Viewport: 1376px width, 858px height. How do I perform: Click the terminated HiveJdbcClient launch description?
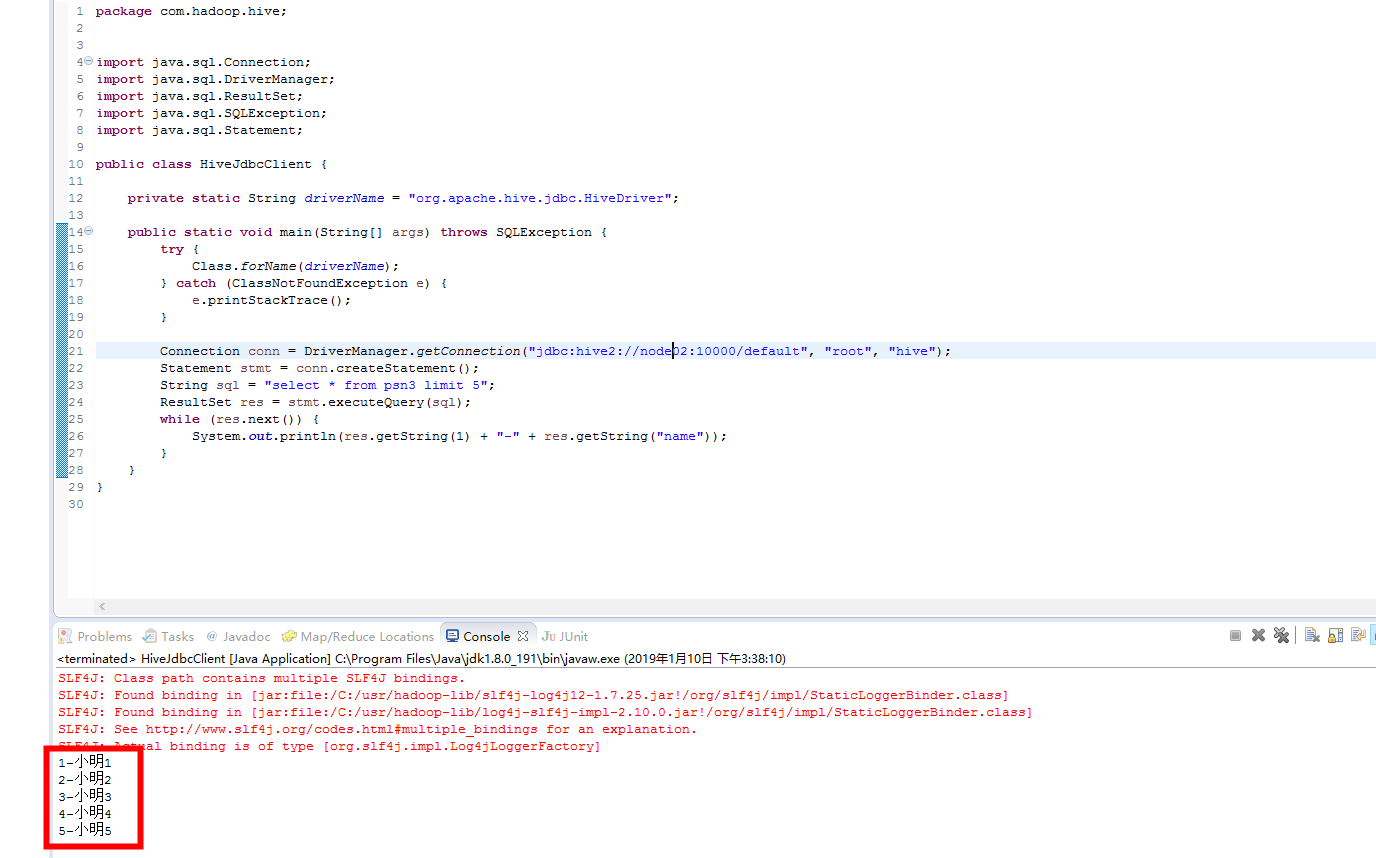coord(421,659)
